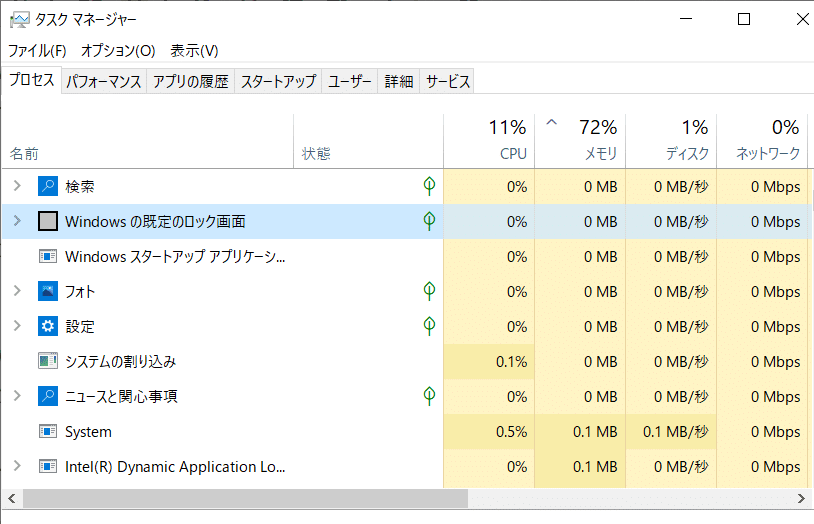Switch to the パフォーマンス tab
Image resolution: width=814 pixels, height=524 pixels.
(x=104, y=82)
